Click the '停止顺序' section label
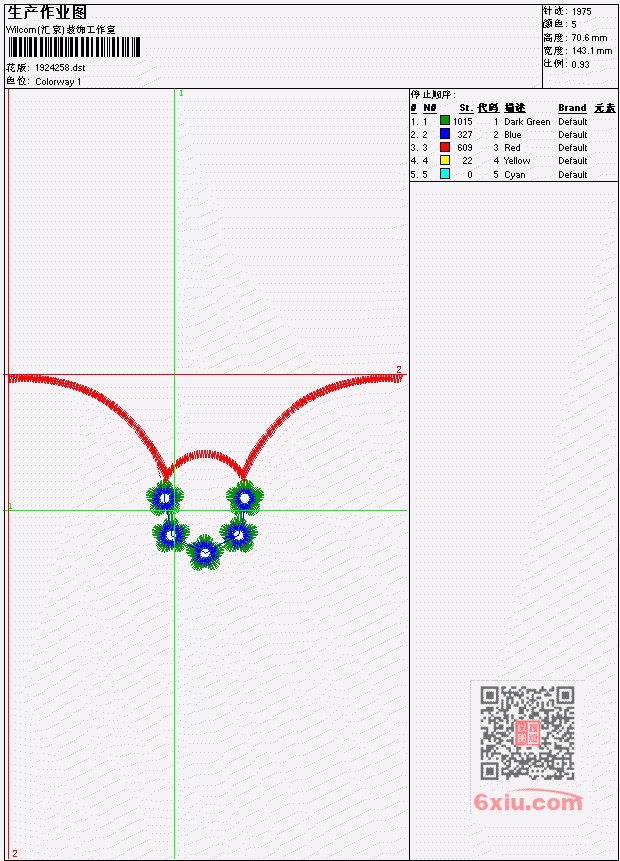620x861 pixels. coord(432,94)
